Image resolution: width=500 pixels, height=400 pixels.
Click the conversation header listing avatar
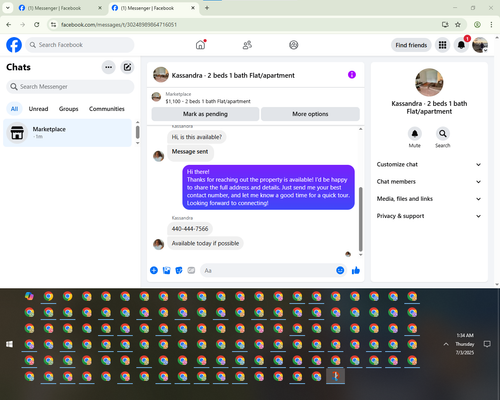pyautogui.click(x=161, y=75)
